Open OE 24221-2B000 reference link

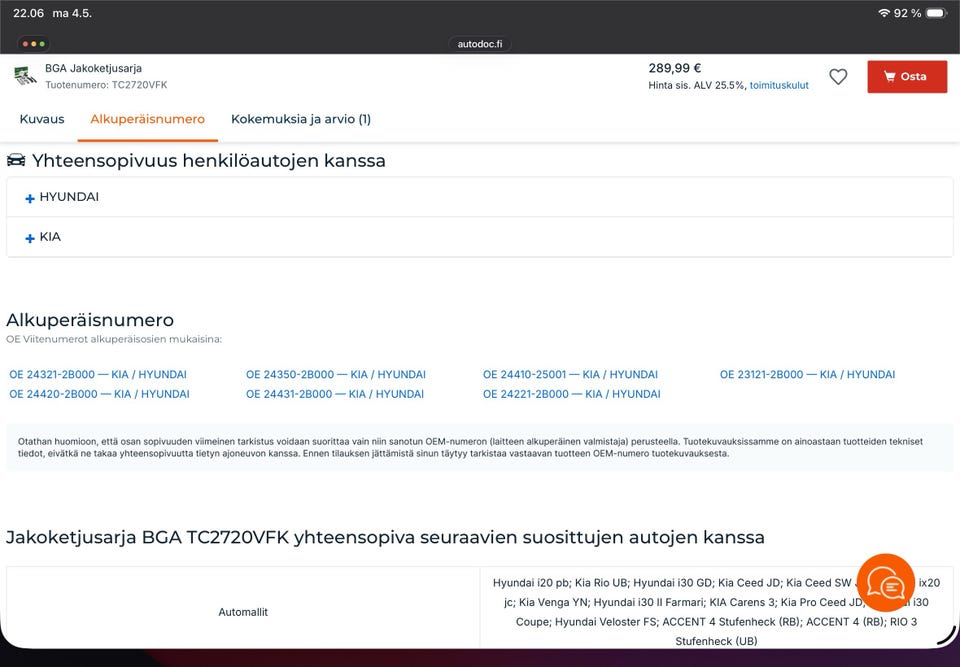click(x=571, y=394)
